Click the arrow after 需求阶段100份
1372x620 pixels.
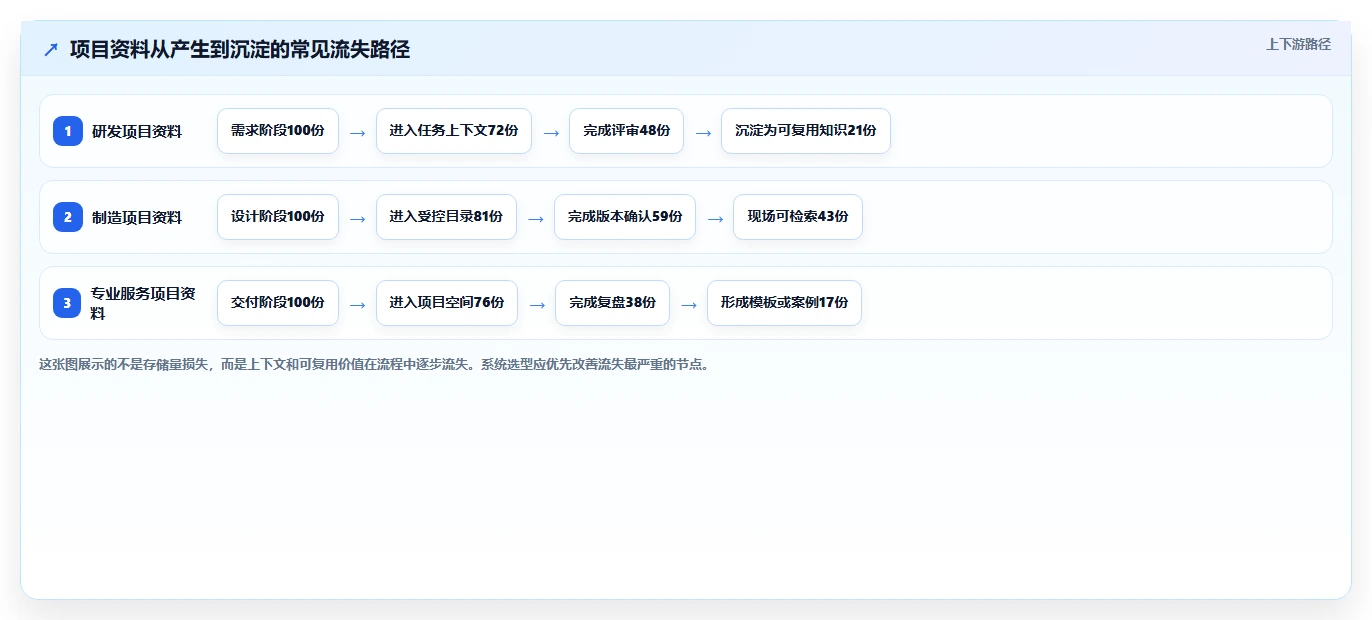point(357,132)
